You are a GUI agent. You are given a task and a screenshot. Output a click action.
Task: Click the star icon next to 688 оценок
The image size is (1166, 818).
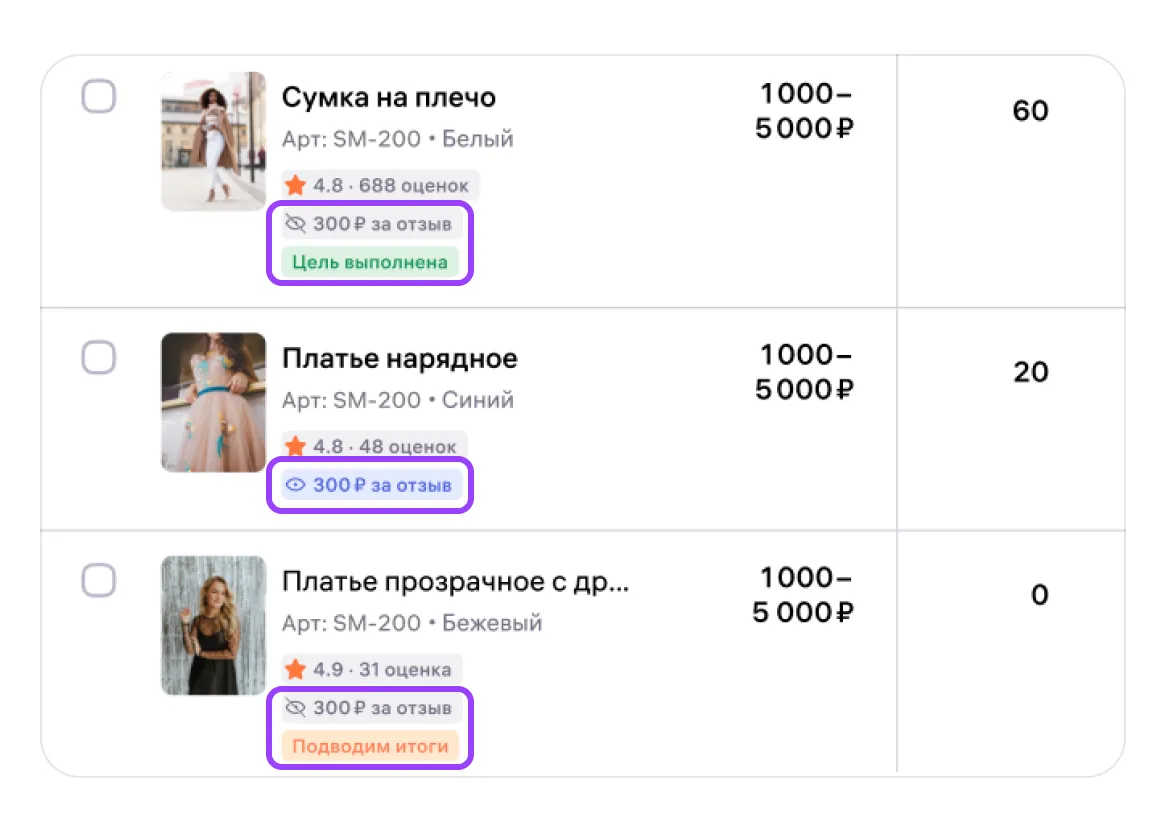tap(295, 185)
